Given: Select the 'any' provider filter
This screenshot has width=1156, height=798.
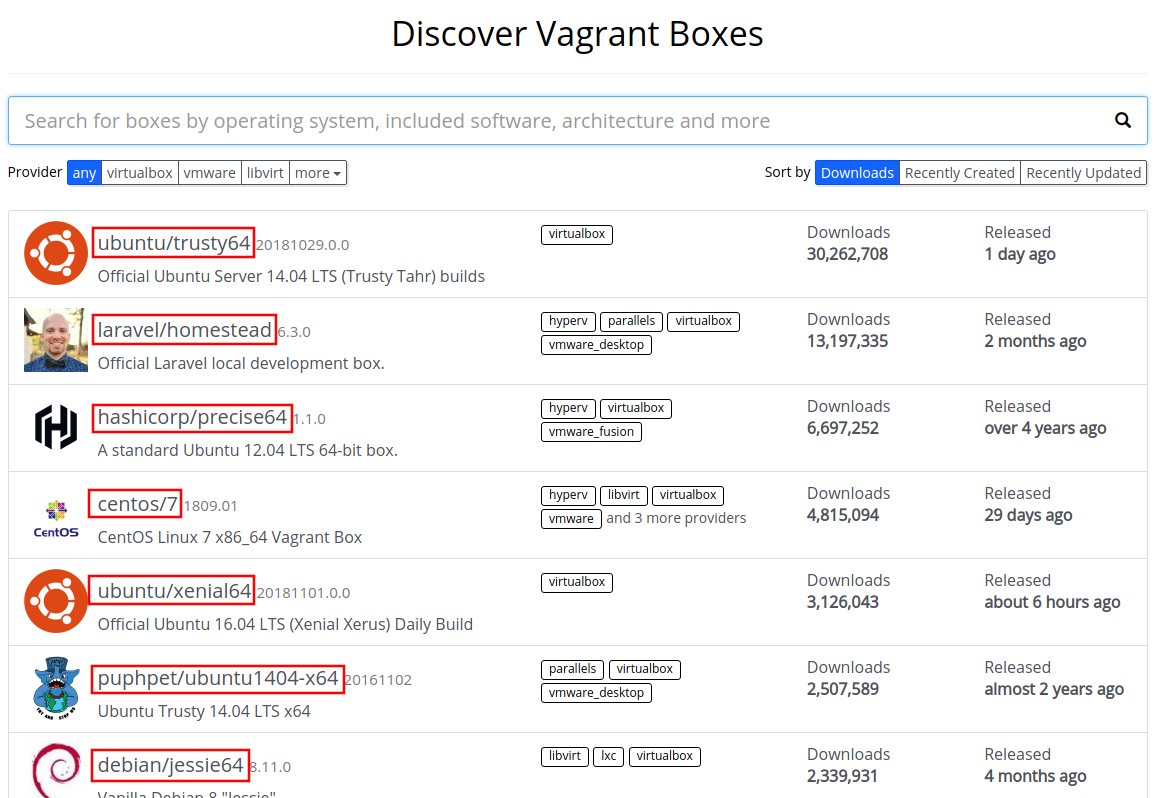Looking at the screenshot, I should click(x=84, y=173).
